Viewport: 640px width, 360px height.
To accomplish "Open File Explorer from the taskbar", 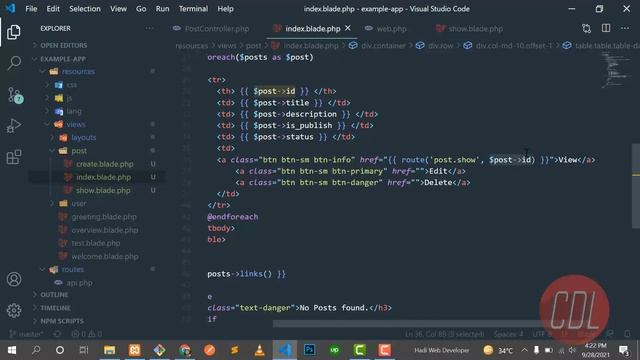I will [109, 350].
